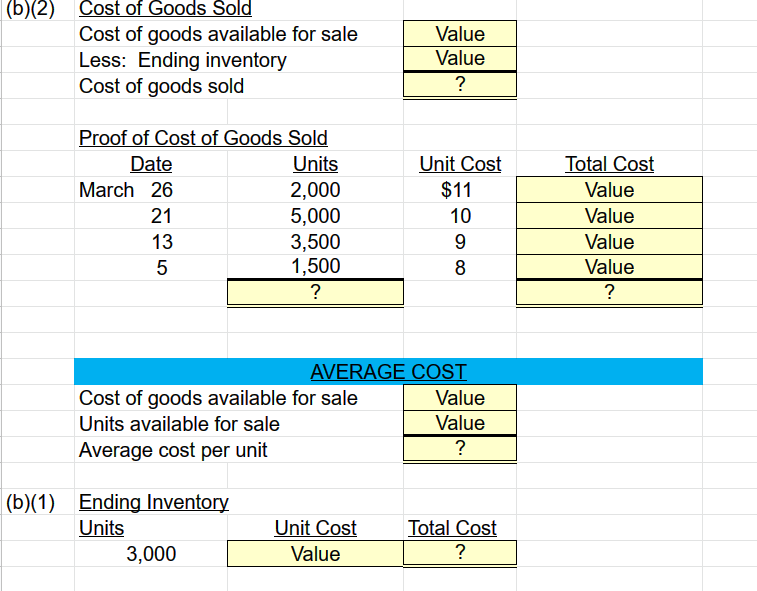The image size is (757, 591).
Task: Click the unit cost 9 cell
Action: [460, 242]
